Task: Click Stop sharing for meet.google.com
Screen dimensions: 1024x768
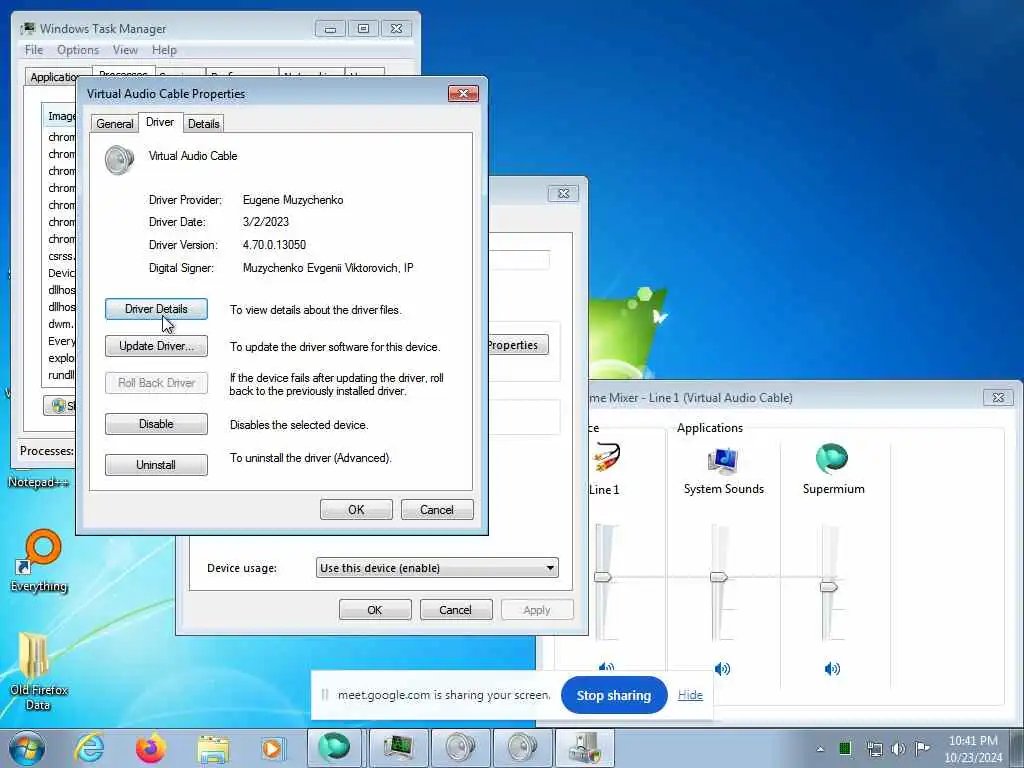Action: click(x=614, y=696)
